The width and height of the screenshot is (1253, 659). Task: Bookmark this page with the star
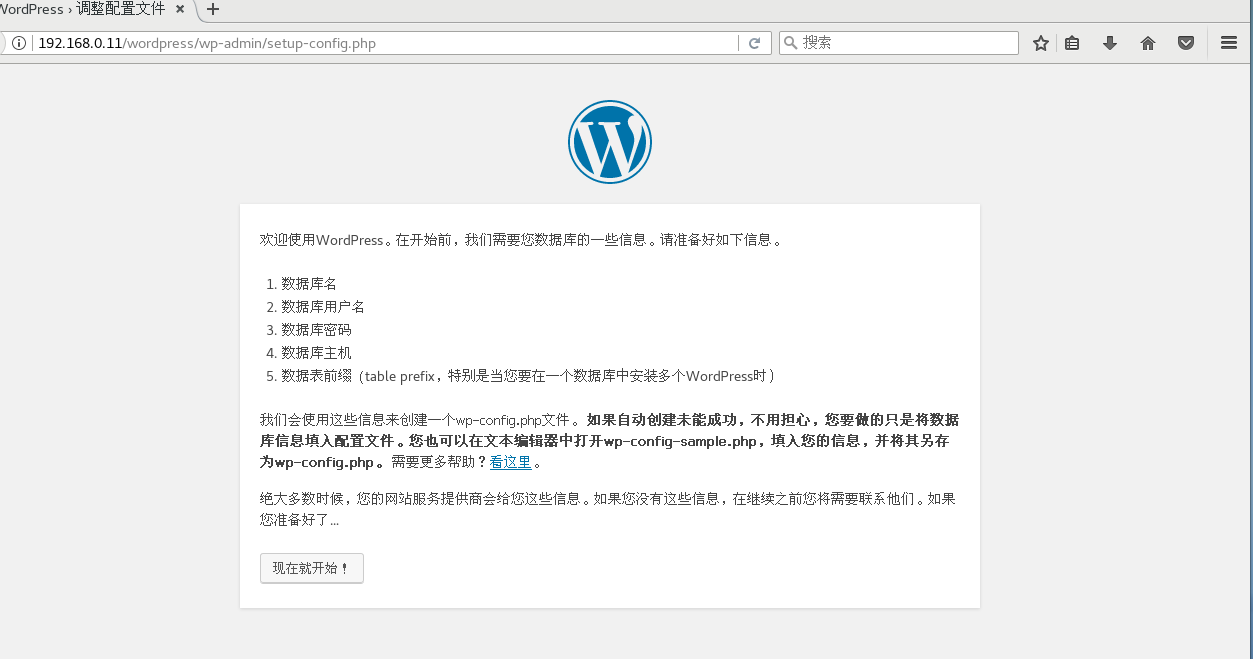pyautogui.click(x=1041, y=43)
